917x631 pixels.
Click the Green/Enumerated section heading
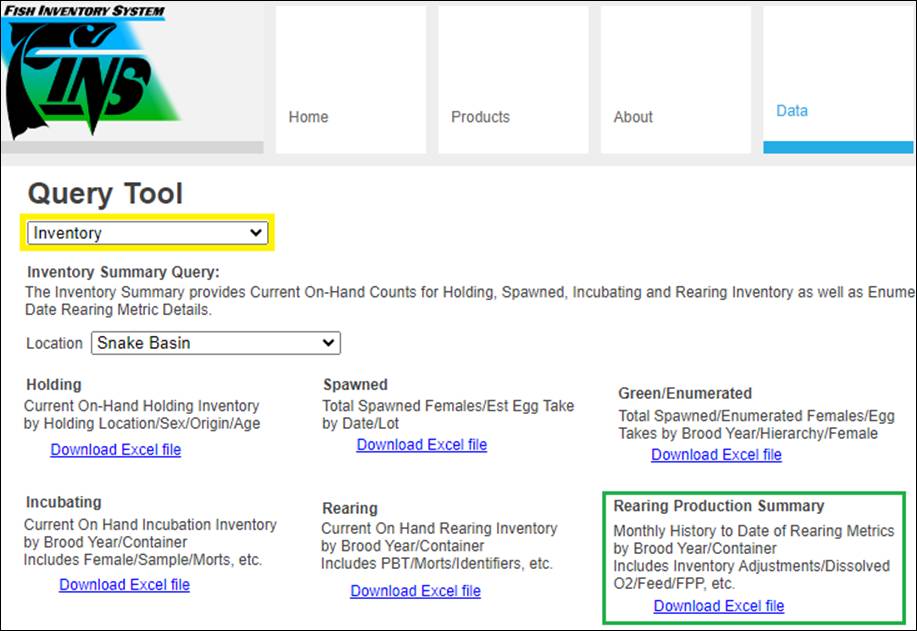[x=685, y=394]
